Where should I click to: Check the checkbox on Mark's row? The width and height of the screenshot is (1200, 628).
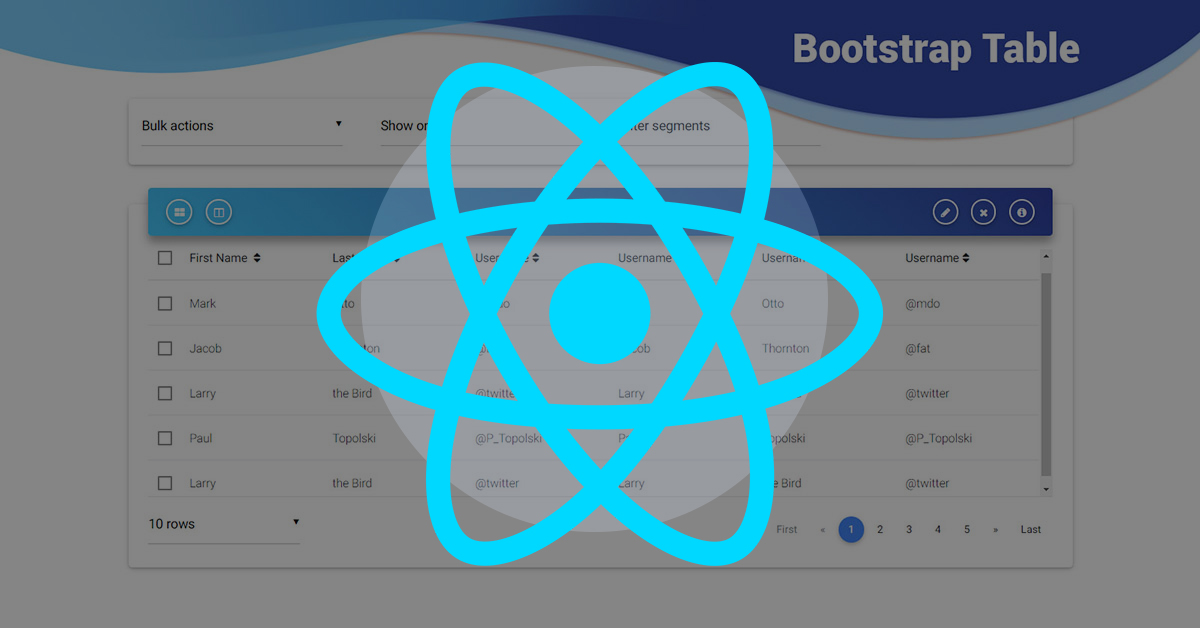tap(164, 303)
